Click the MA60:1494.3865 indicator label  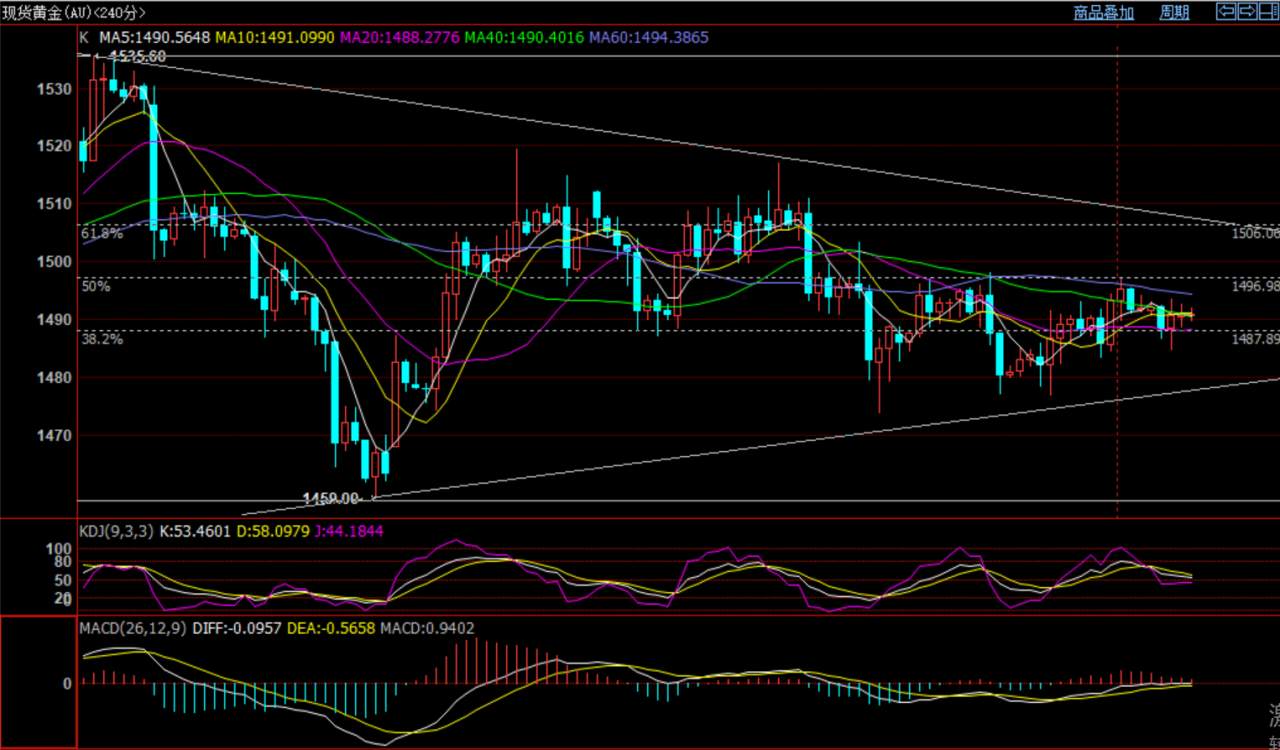tap(649, 37)
